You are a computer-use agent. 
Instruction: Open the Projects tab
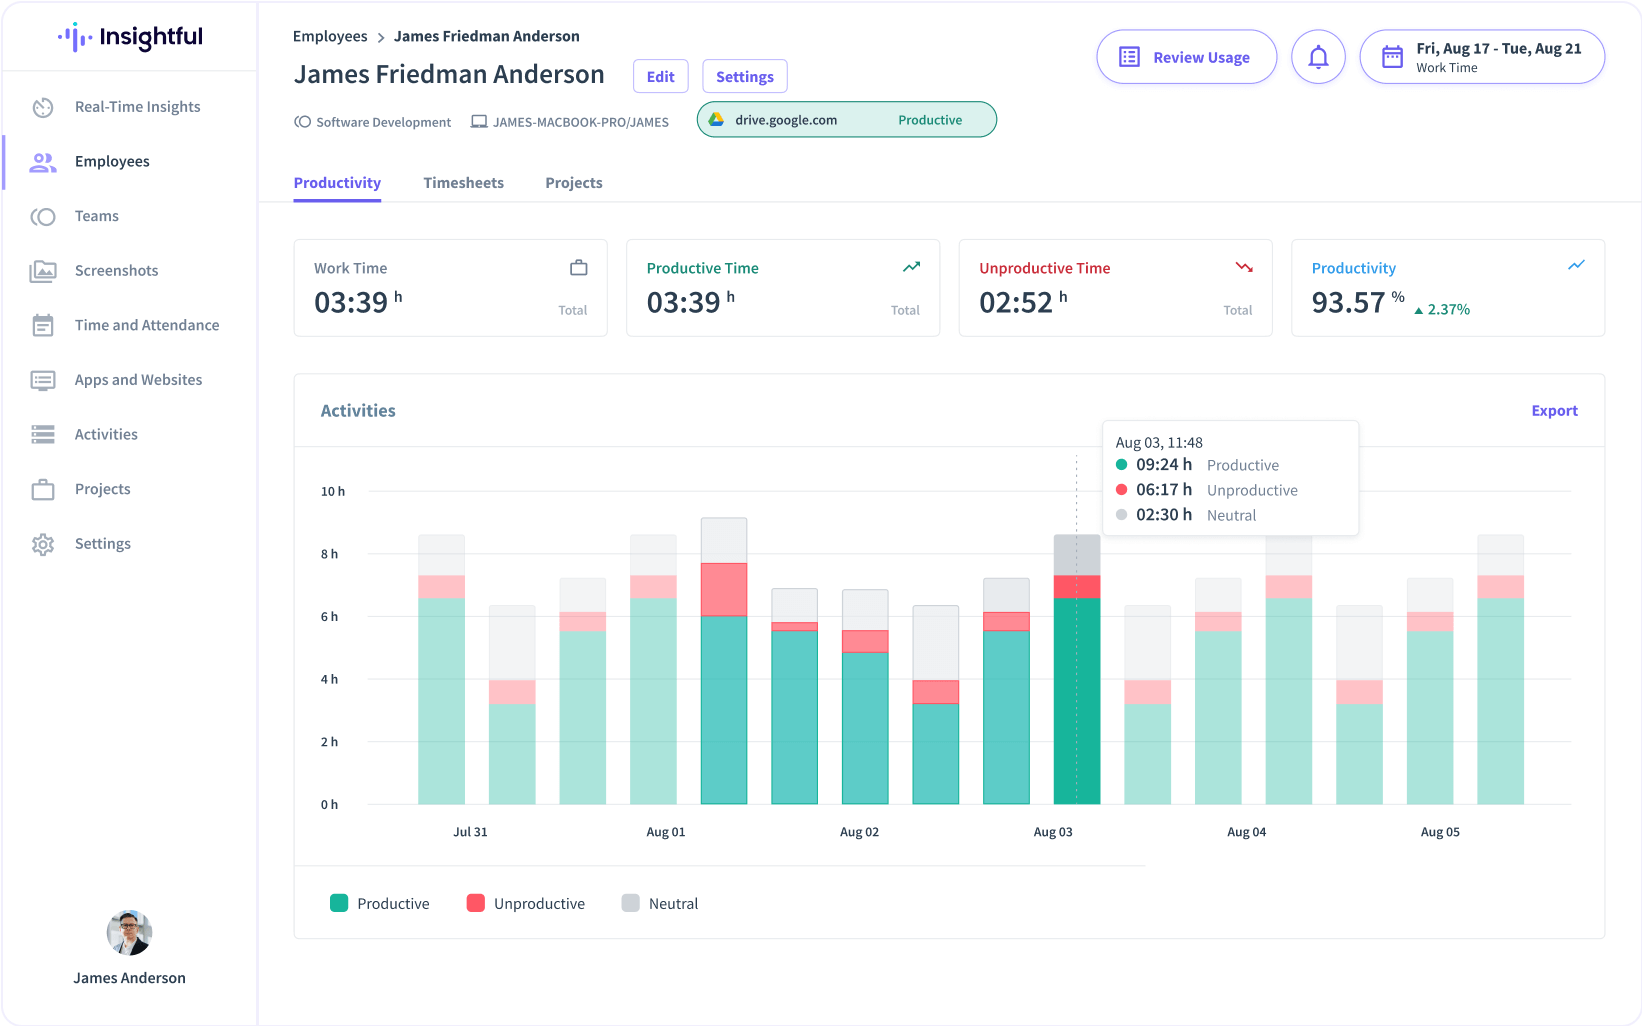pyautogui.click(x=573, y=183)
